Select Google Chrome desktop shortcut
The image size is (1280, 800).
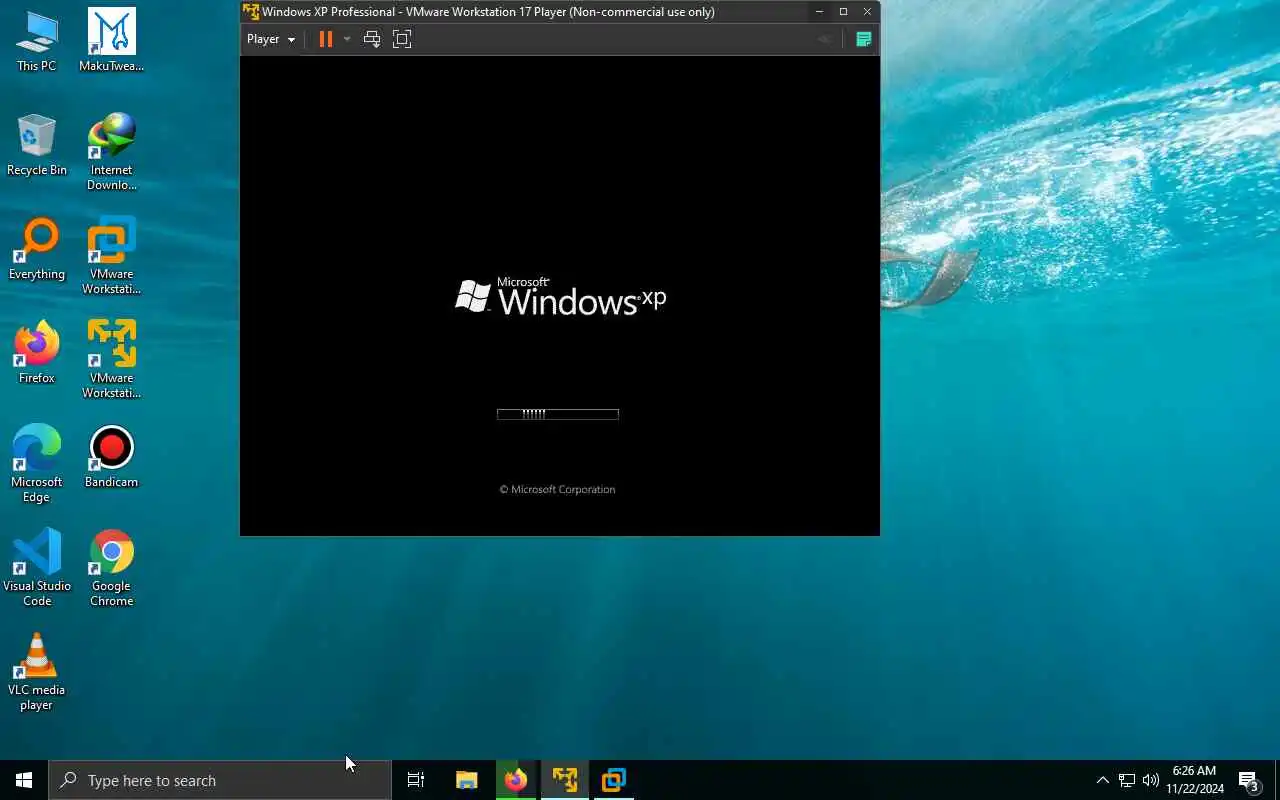pos(111,568)
